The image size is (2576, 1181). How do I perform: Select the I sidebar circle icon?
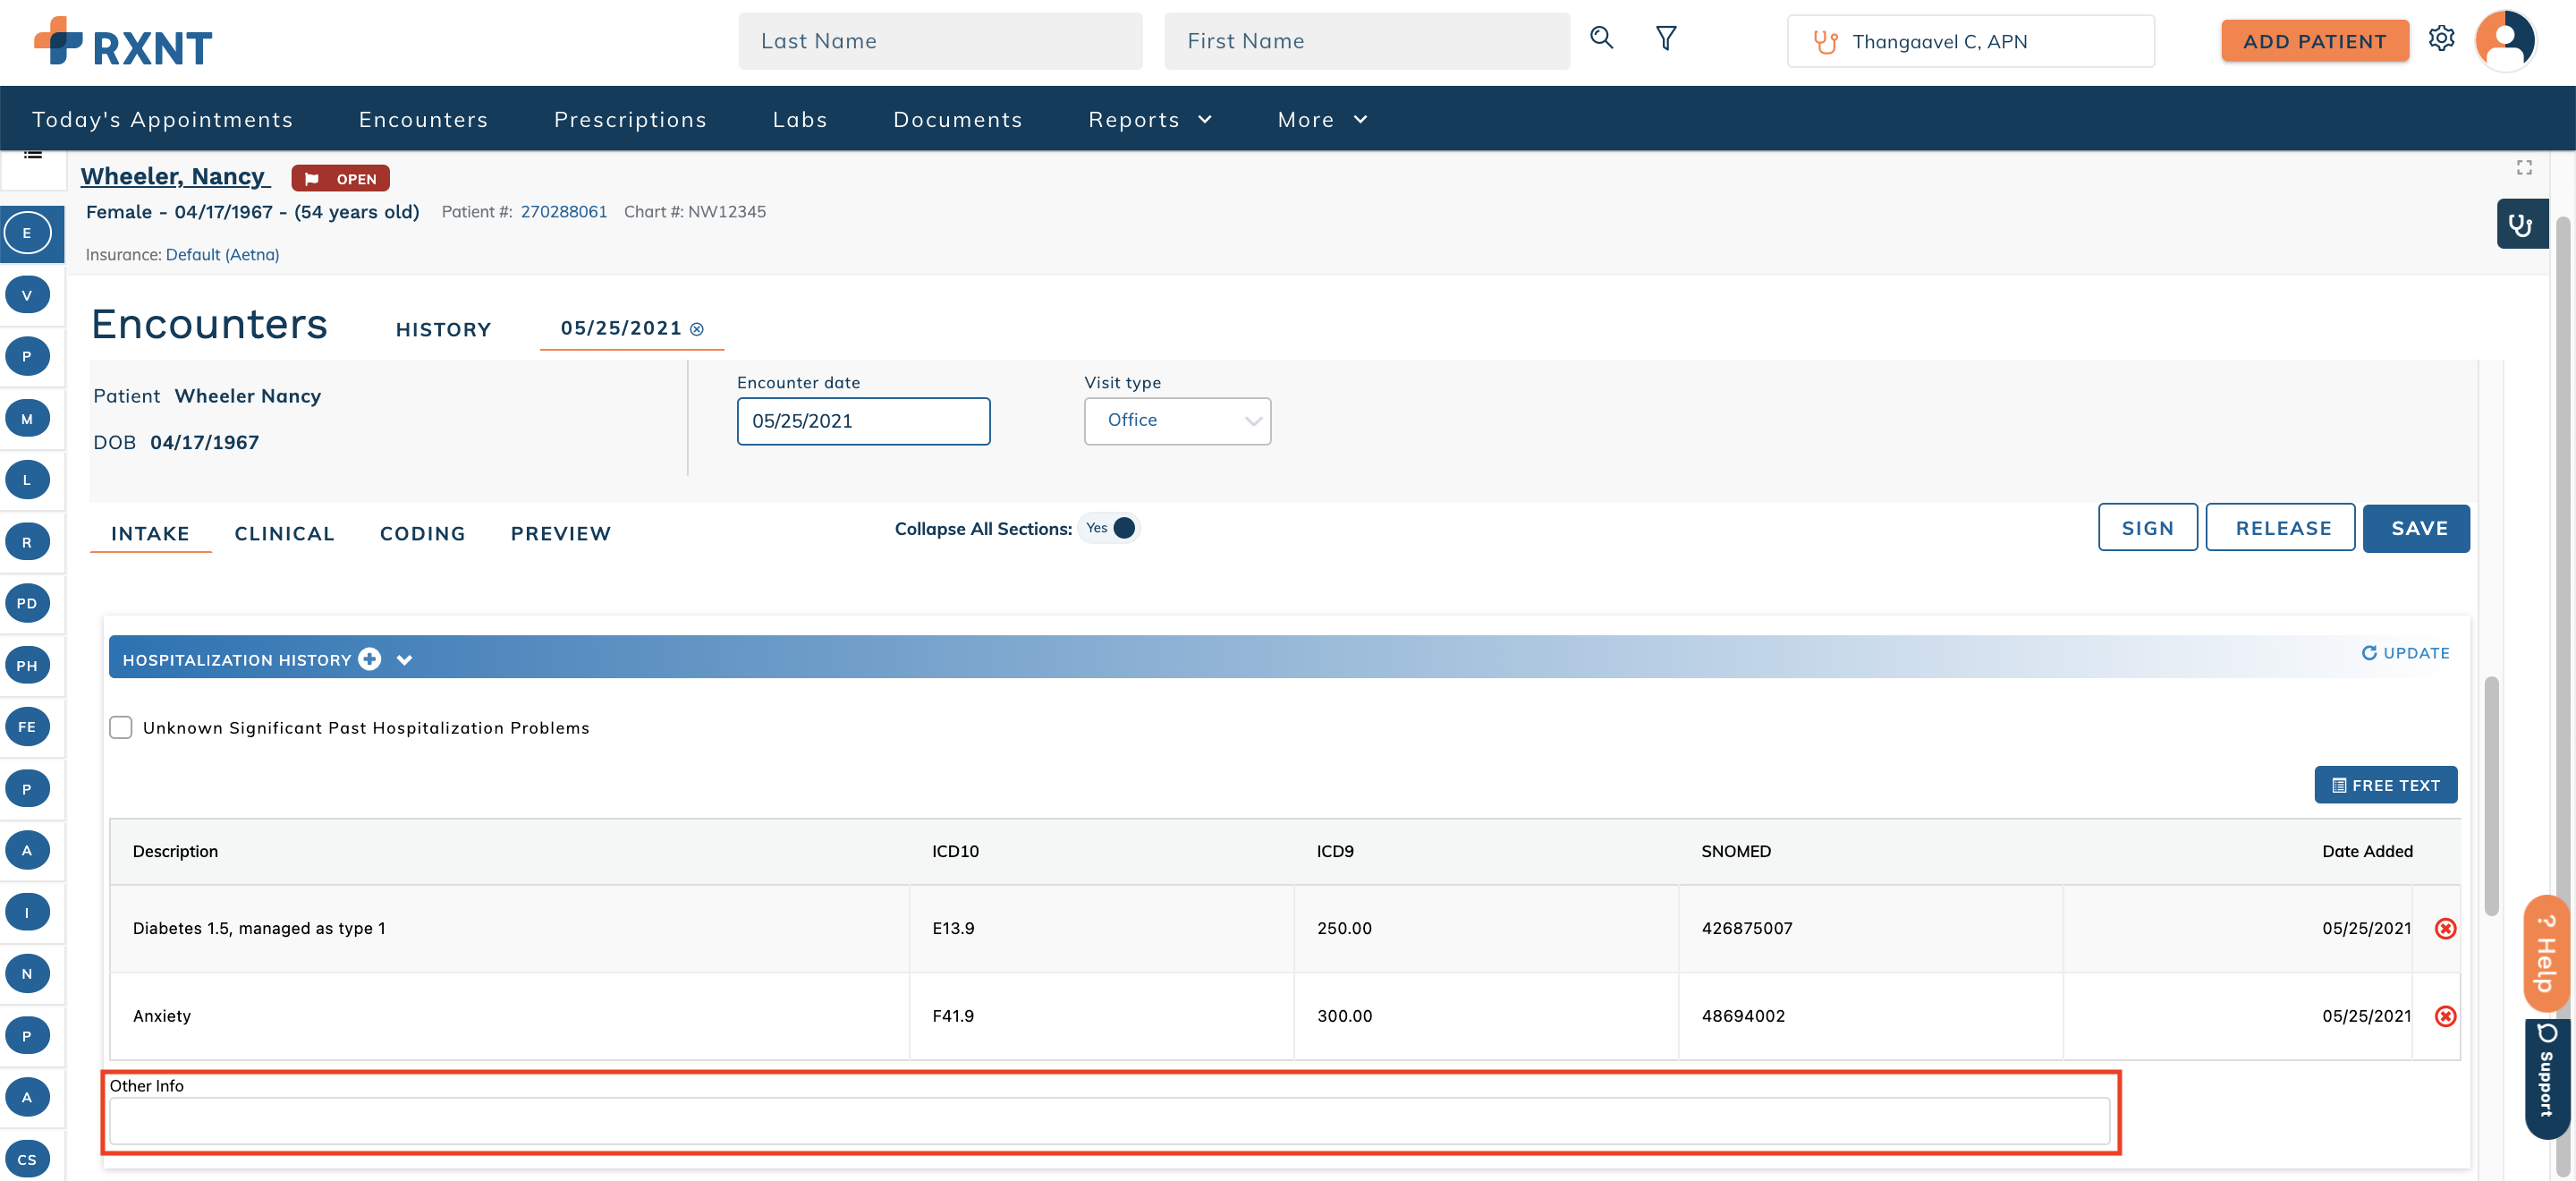[x=27, y=912]
